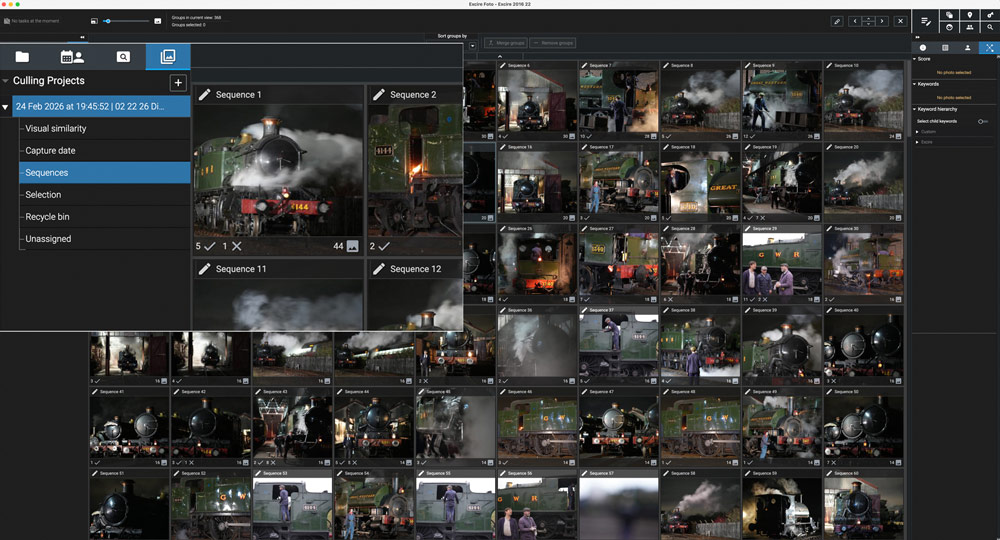The width and height of the screenshot is (1000, 540).
Task: Click the accepted checkmark count on Sequence 1
Action: click(x=205, y=246)
